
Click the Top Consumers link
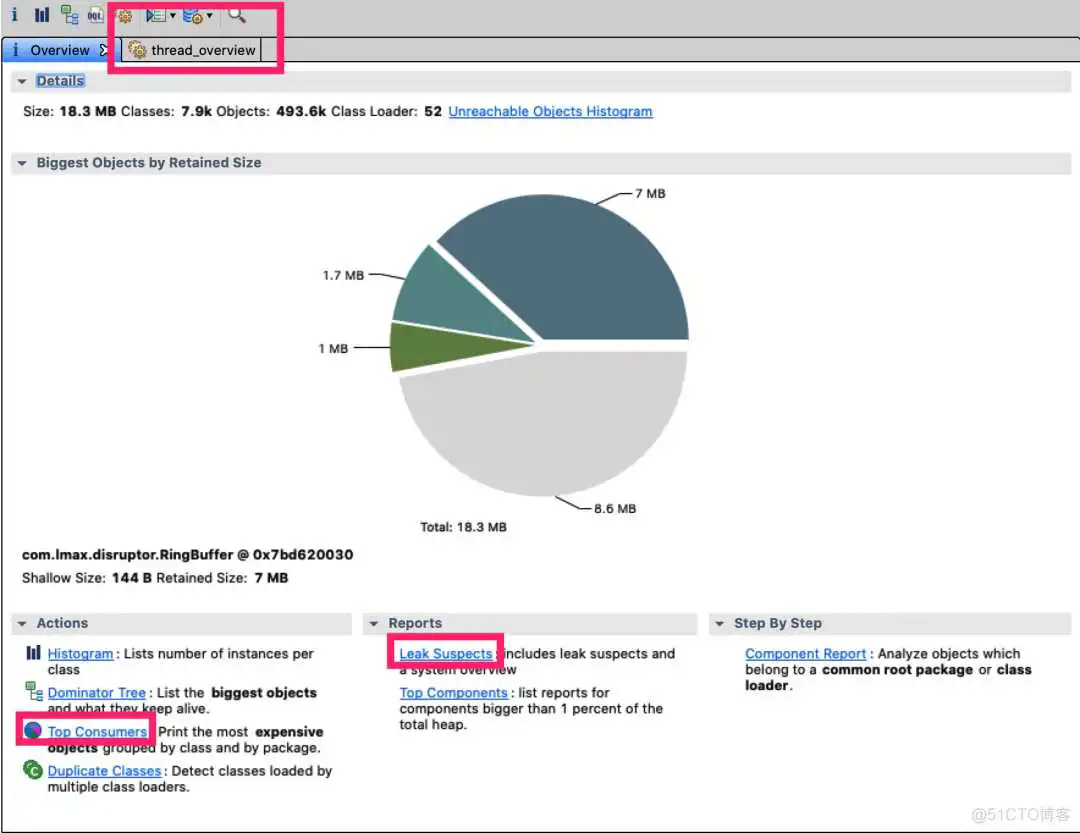97,732
